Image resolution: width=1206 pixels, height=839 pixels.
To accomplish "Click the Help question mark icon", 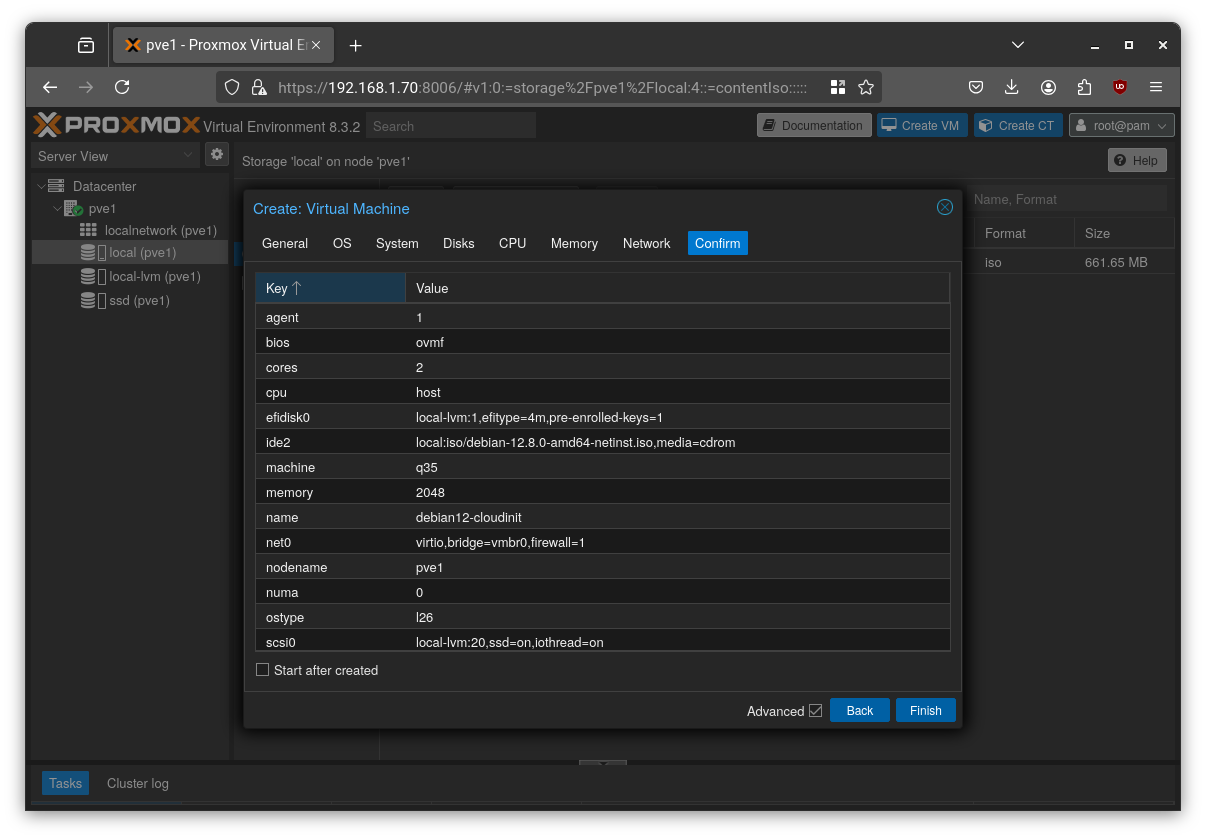I will [x=1121, y=160].
